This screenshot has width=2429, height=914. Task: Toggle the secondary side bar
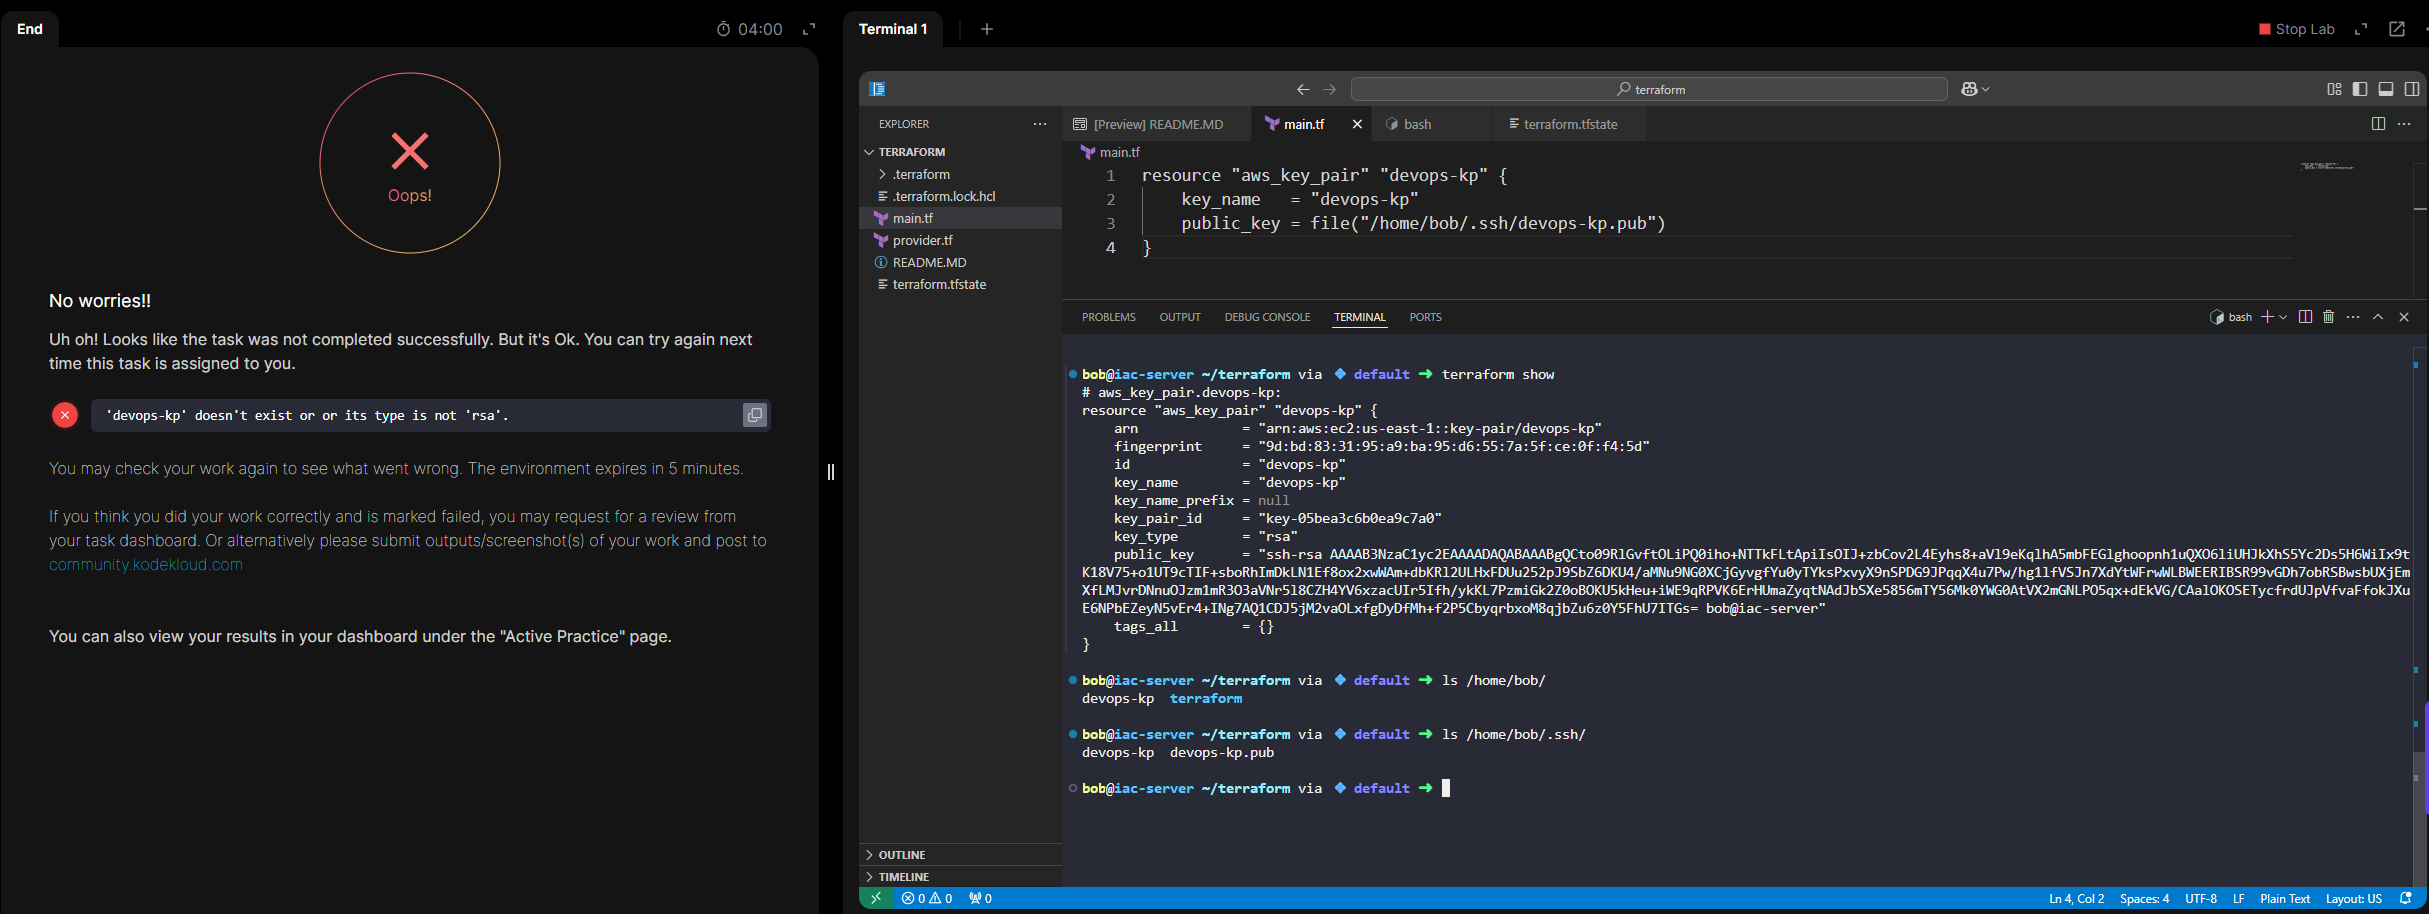[2412, 89]
